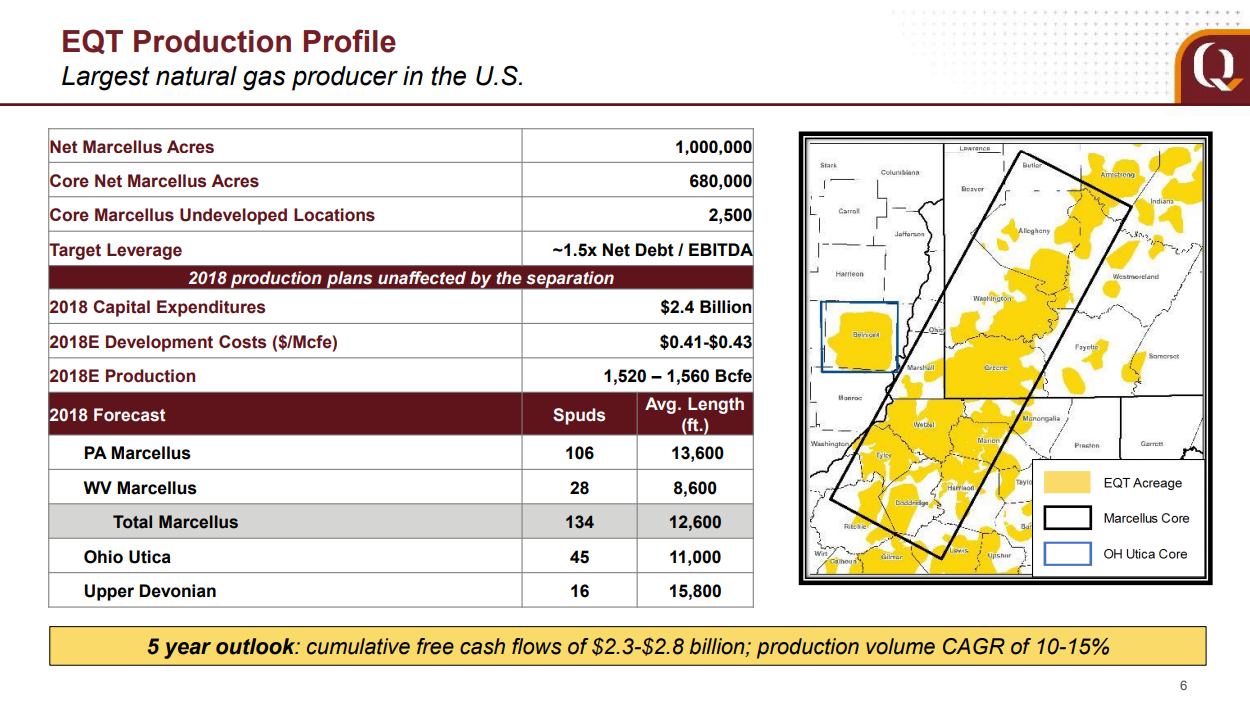Viewport: 1250px width, 702px height.
Task: Click WV Marcellus spuds value 28
Action: 579,488
